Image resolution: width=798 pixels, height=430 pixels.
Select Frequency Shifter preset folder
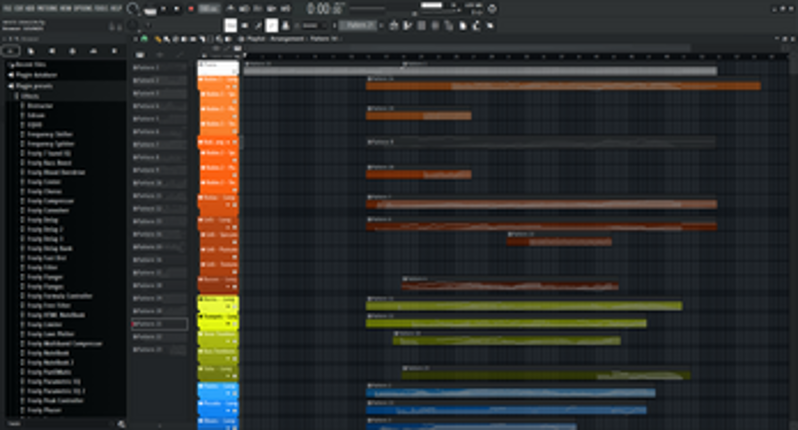coord(50,134)
